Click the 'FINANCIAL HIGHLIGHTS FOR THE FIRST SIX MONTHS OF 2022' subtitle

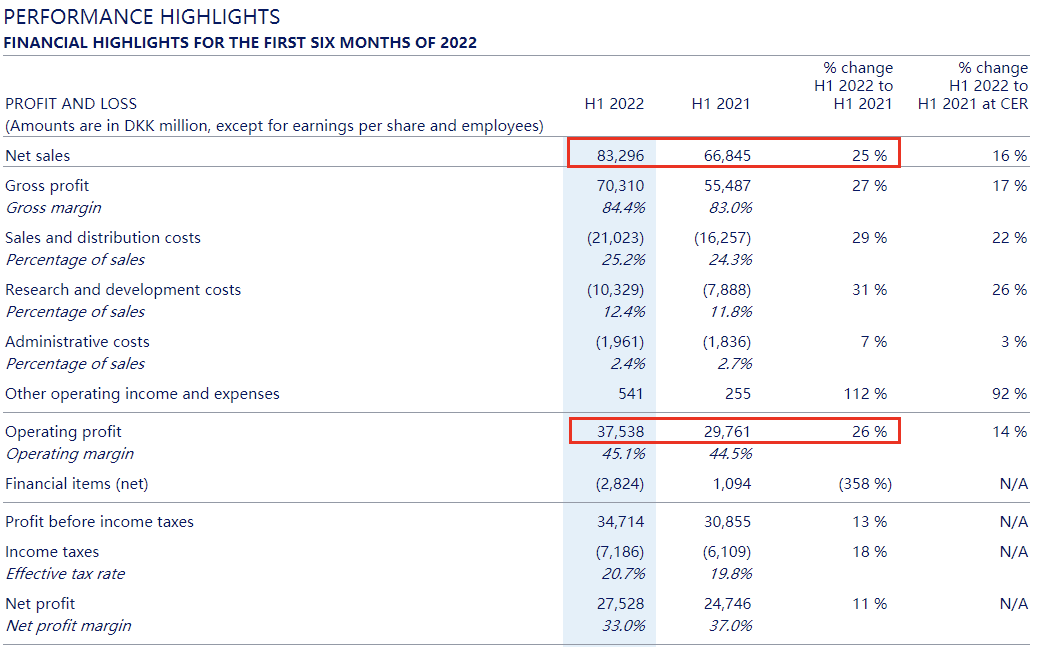point(240,43)
